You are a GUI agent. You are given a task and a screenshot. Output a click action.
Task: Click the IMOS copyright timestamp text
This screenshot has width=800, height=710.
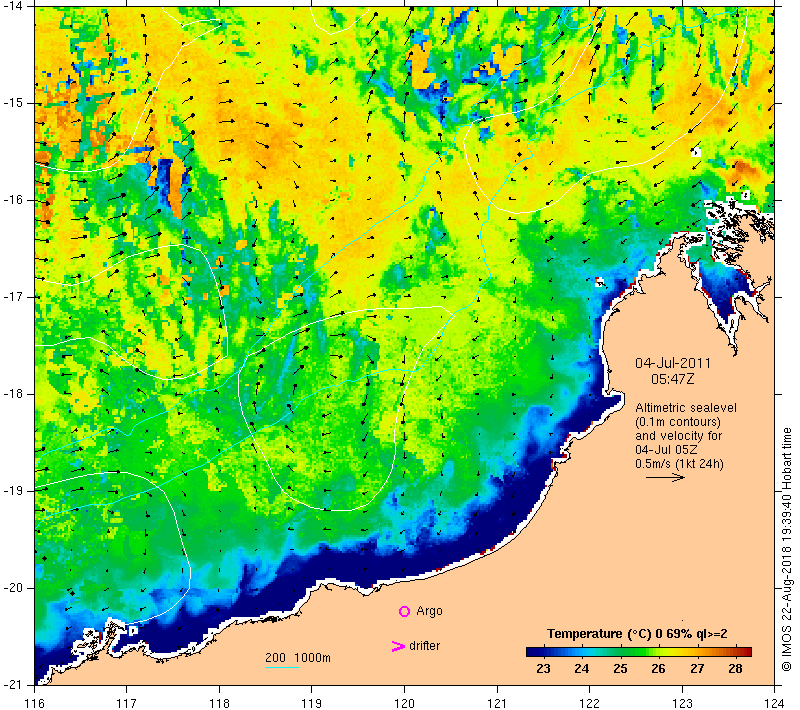point(786,549)
